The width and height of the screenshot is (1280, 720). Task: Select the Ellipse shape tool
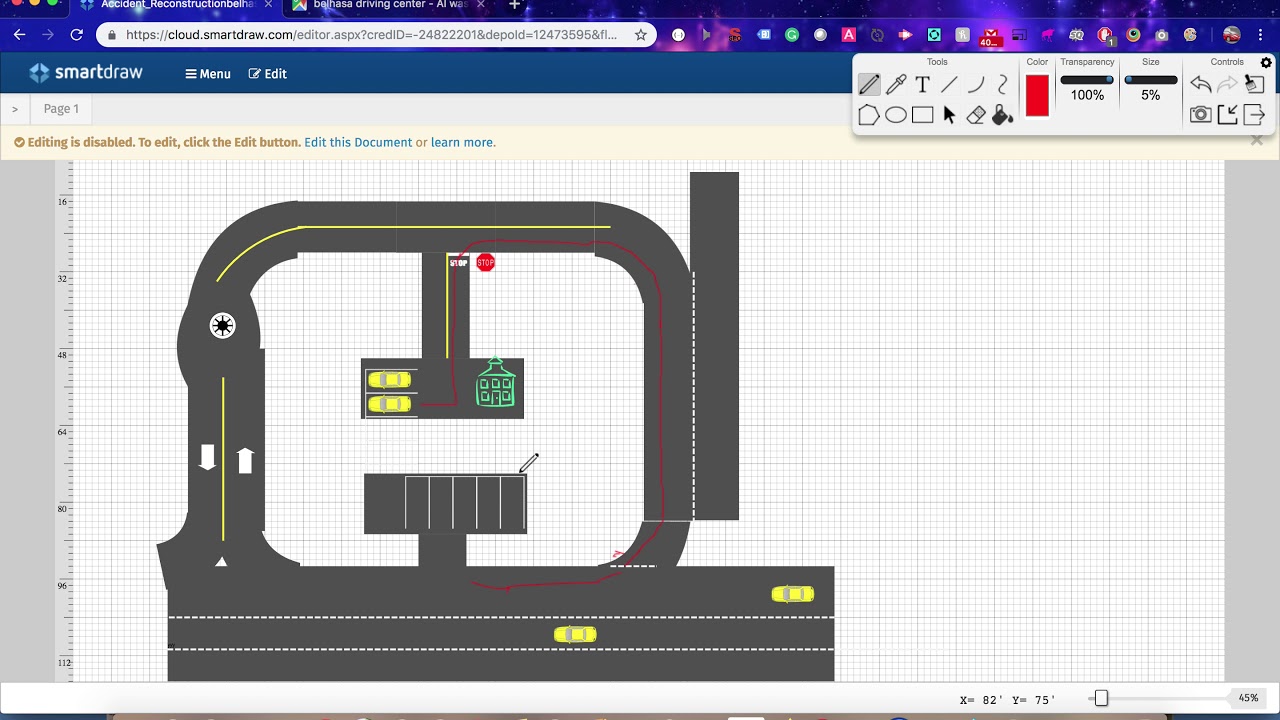click(896, 115)
